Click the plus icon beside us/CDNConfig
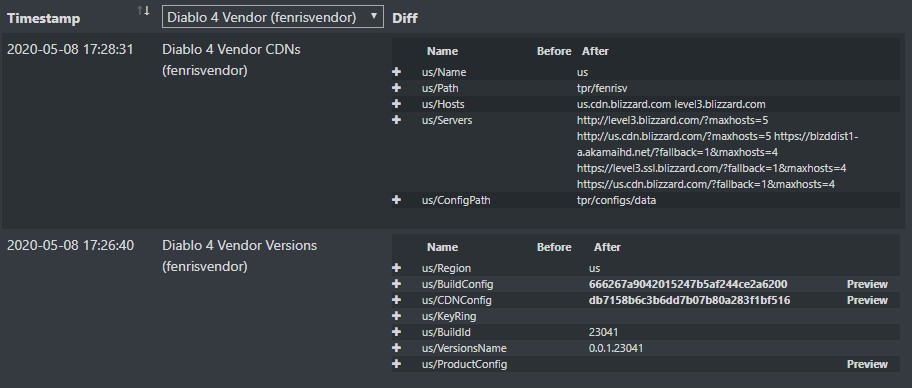This screenshot has height=388, width=912. pos(397,300)
